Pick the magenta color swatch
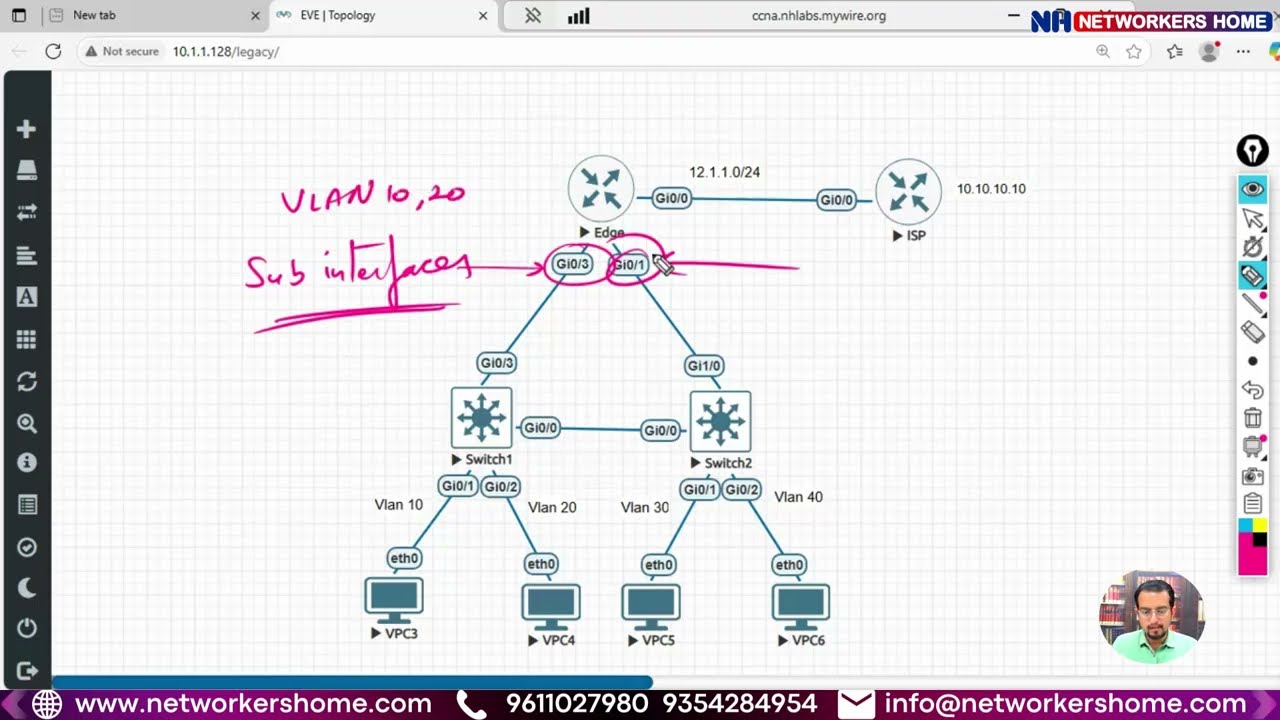Screen dimensions: 1280x720 (1253, 561)
